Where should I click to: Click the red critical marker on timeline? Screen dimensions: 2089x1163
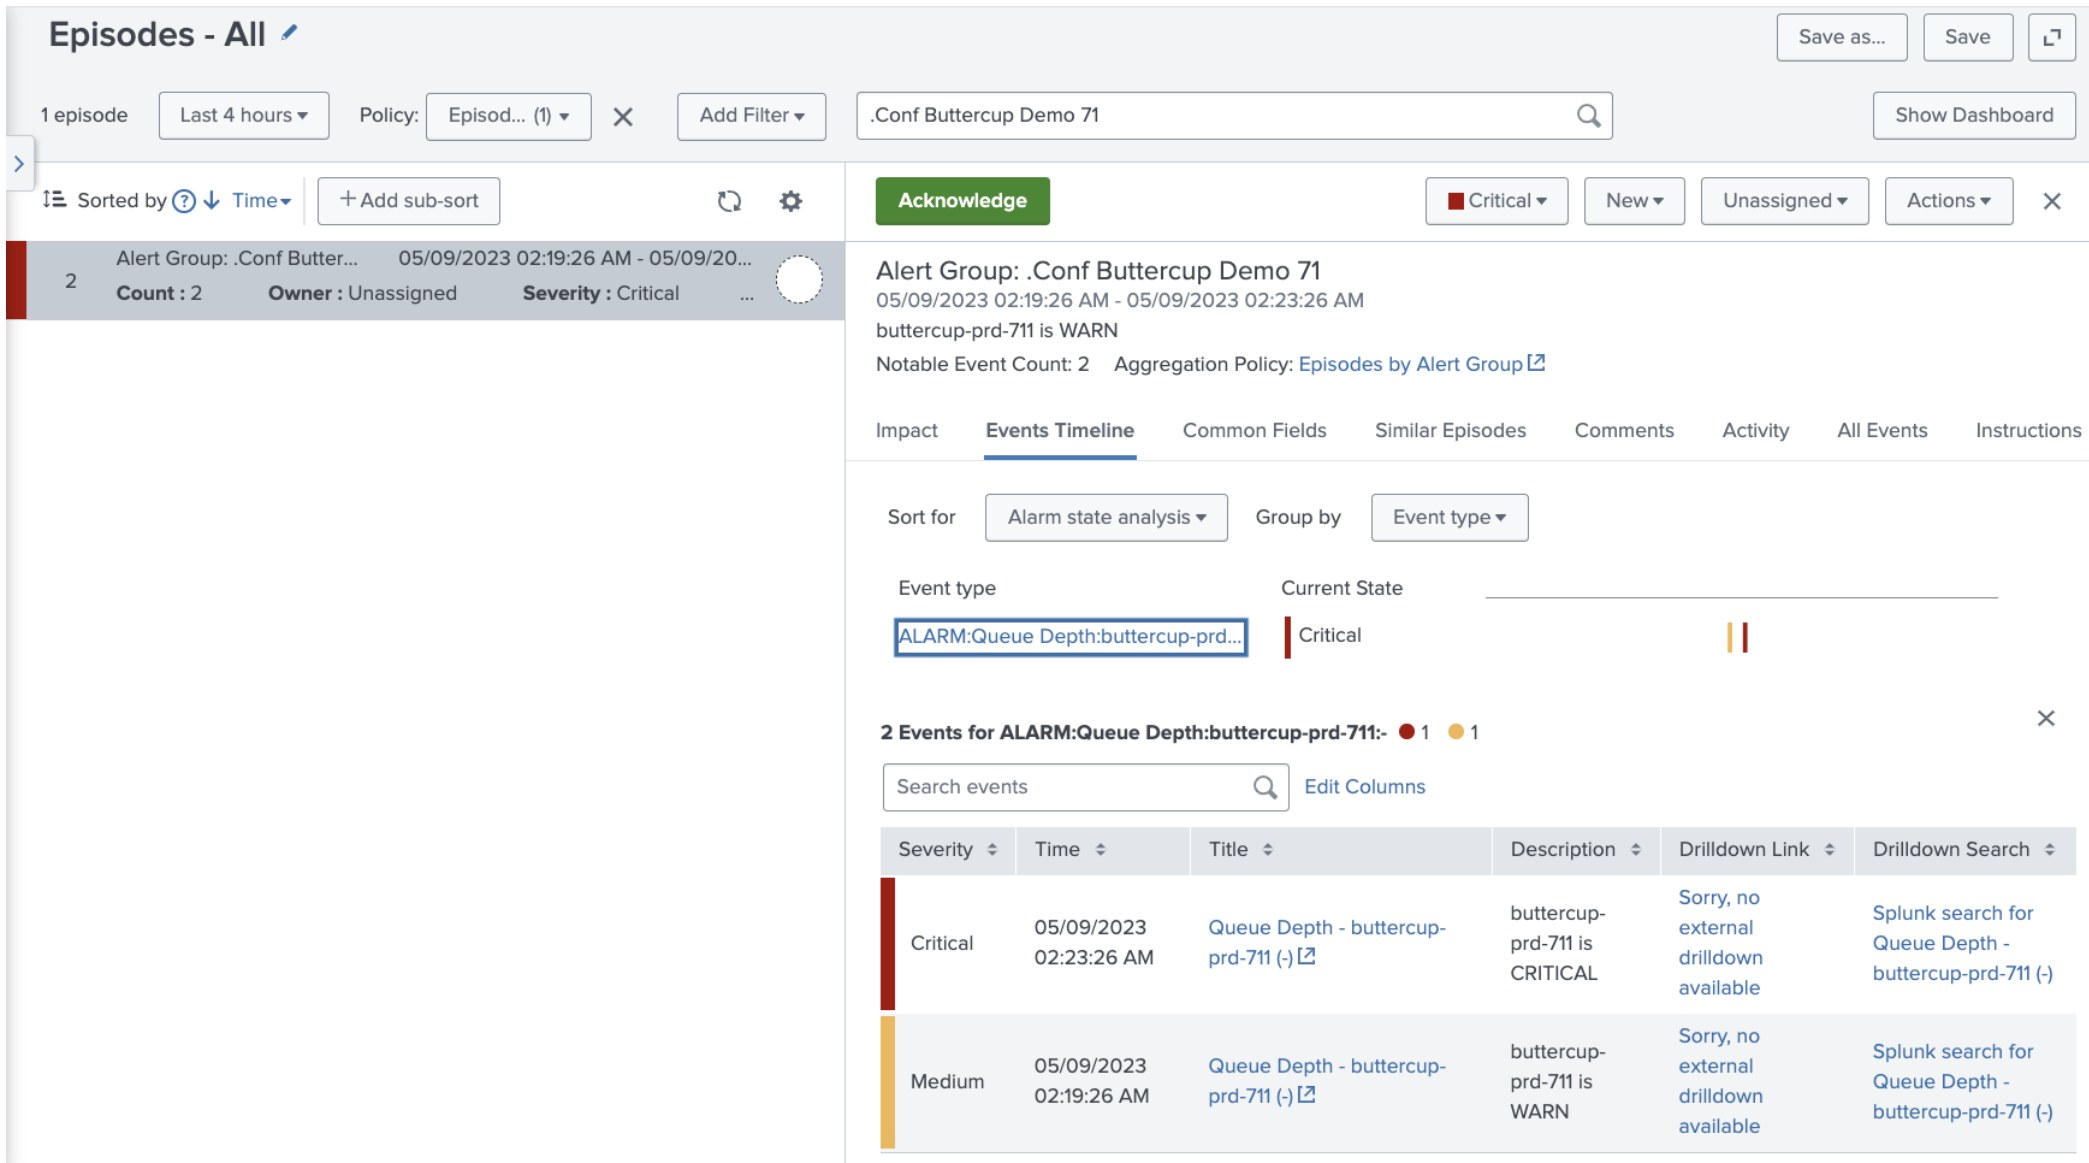click(1745, 637)
